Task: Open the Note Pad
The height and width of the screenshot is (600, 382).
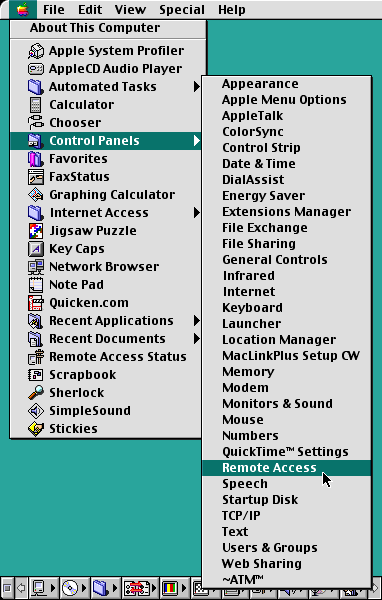Action: pos(106,284)
